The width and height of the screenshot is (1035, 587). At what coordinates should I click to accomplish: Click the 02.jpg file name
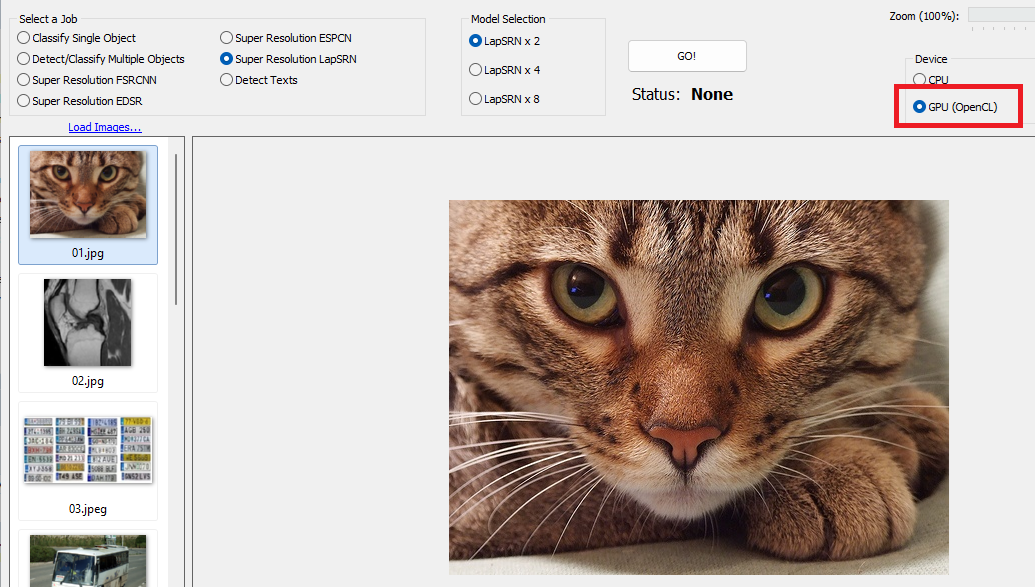tap(88, 381)
